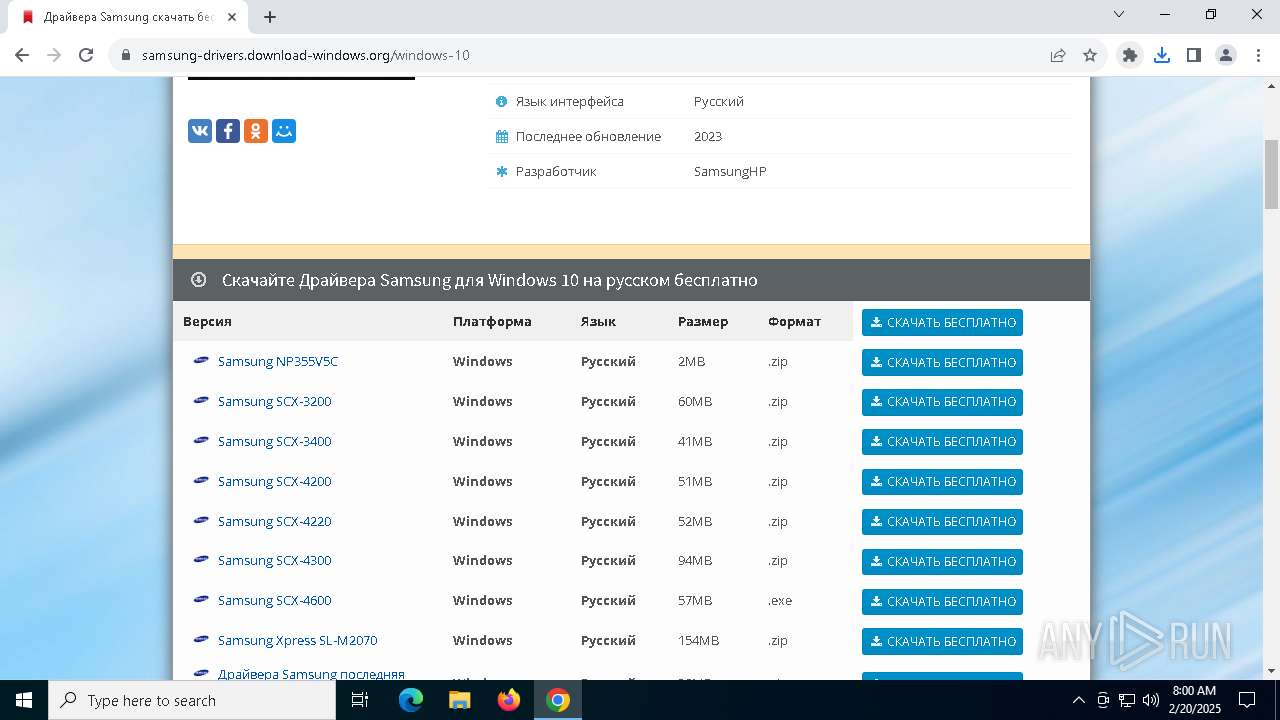This screenshot has height=720, width=1280.
Task: Open clock showing 8:00 AM
Action: coord(1194,700)
